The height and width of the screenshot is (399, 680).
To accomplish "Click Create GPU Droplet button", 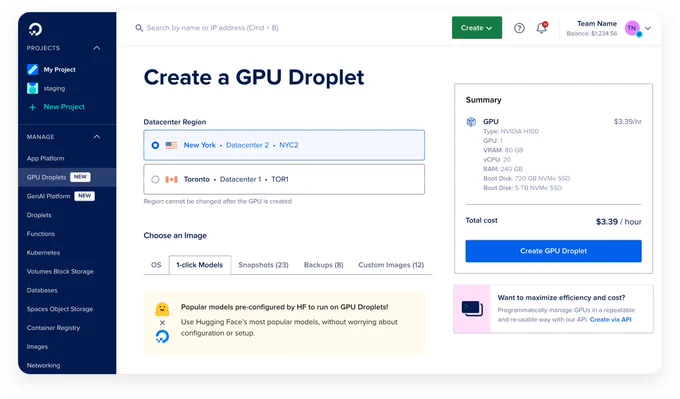I will click(x=553, y=251).
